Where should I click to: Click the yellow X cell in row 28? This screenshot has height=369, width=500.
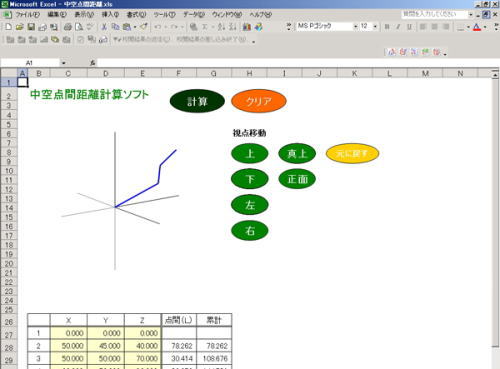click(x=69, y=346)
